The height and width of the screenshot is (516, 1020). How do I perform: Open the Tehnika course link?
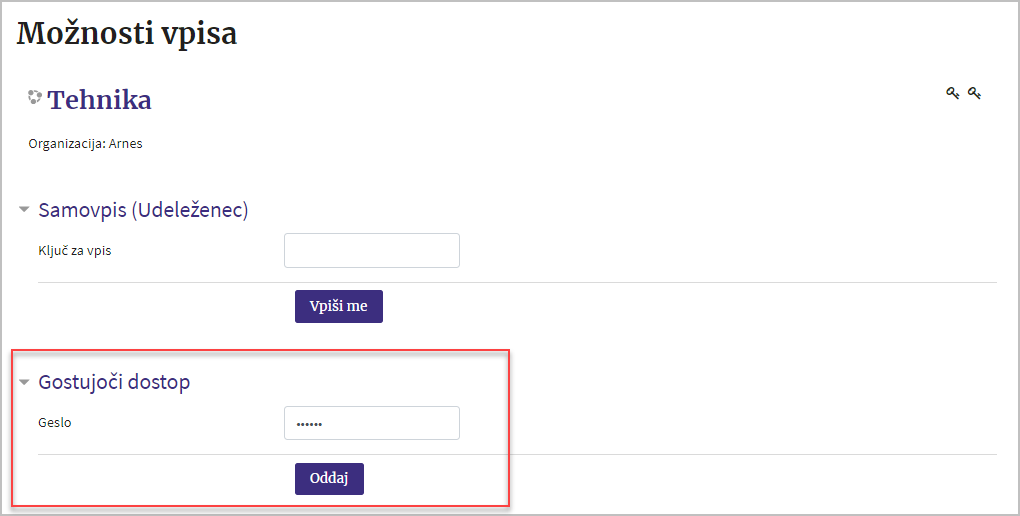pos(100,100)
